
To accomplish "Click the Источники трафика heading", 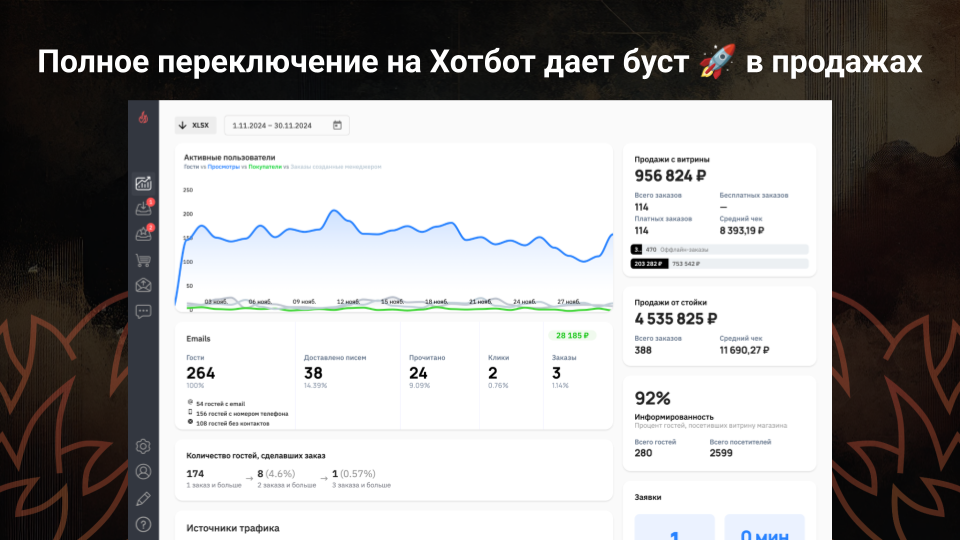I will 233,528.
